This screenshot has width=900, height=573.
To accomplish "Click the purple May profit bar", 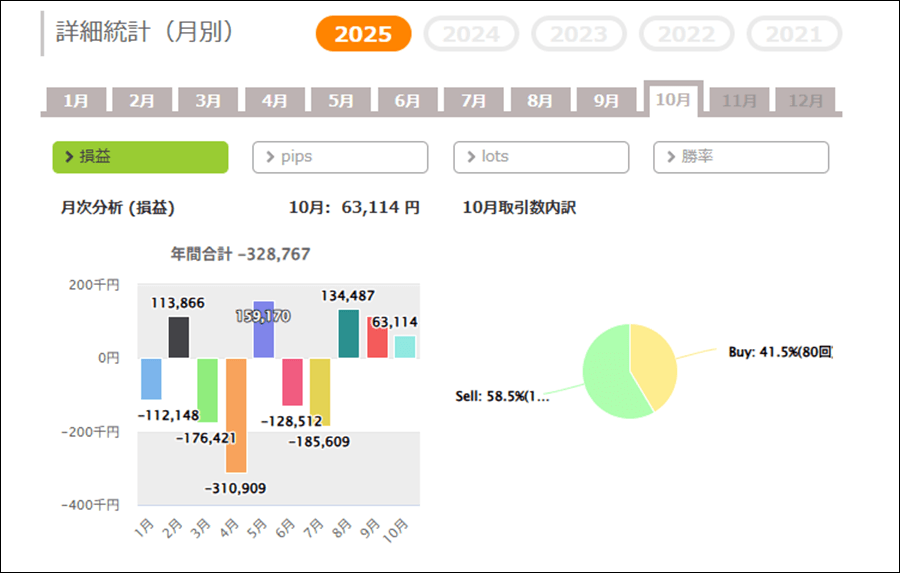I will pos(264,330).
